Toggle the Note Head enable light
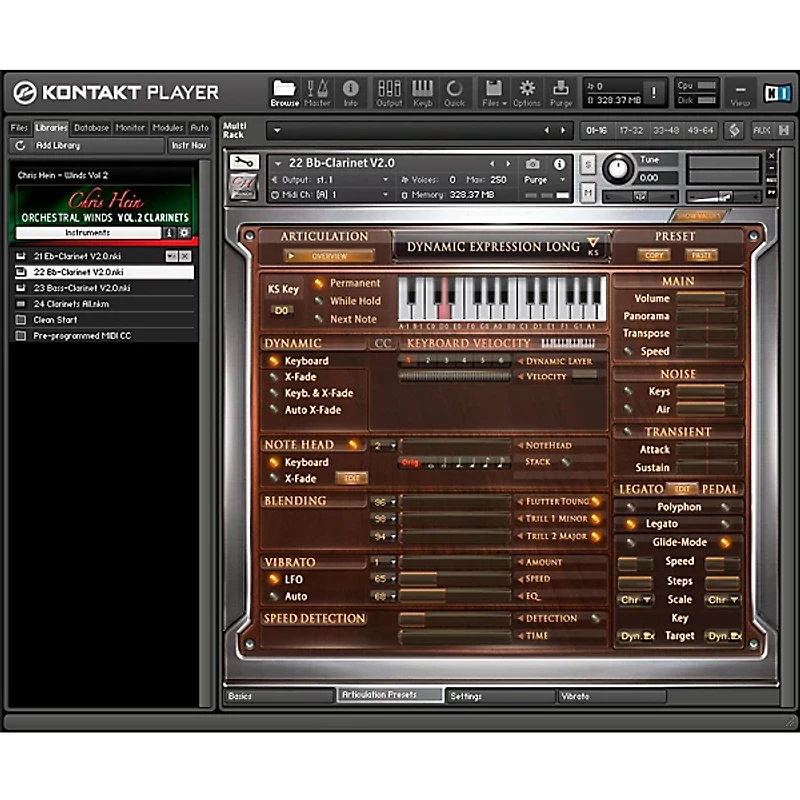The image size is (800, 800). (x=353, y=445)
